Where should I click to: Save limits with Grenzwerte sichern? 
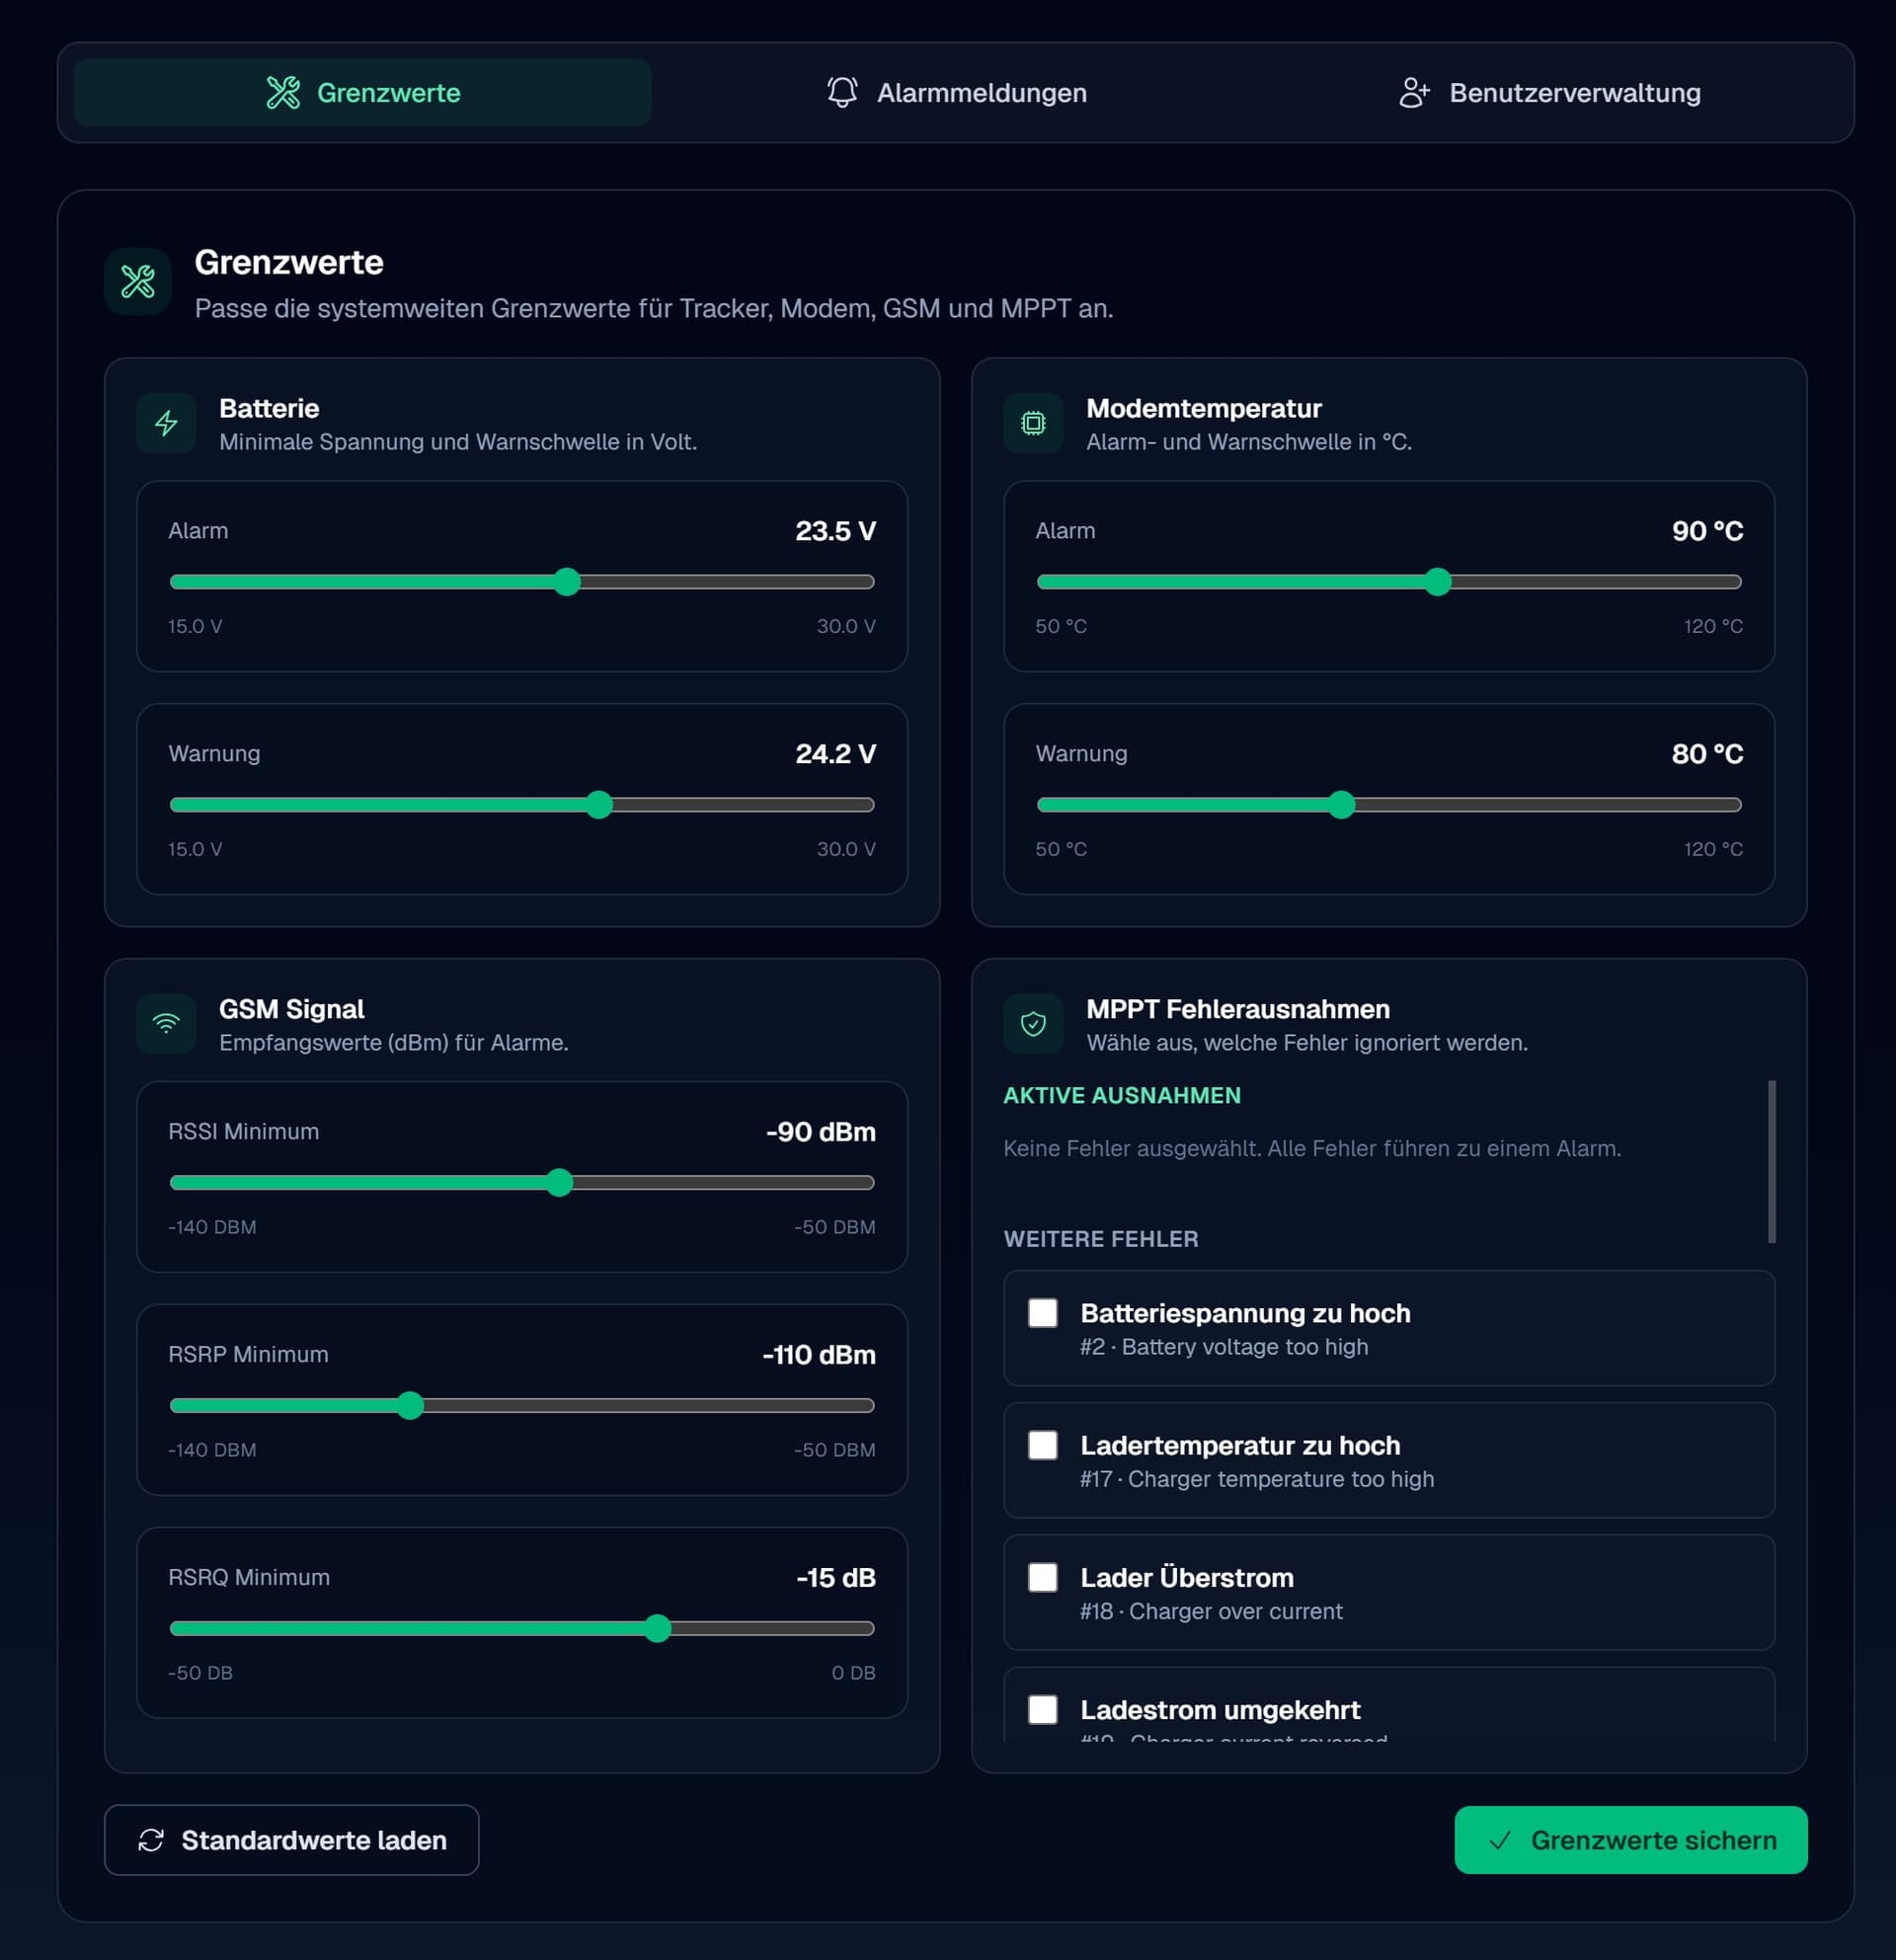click(1630, 1840)
